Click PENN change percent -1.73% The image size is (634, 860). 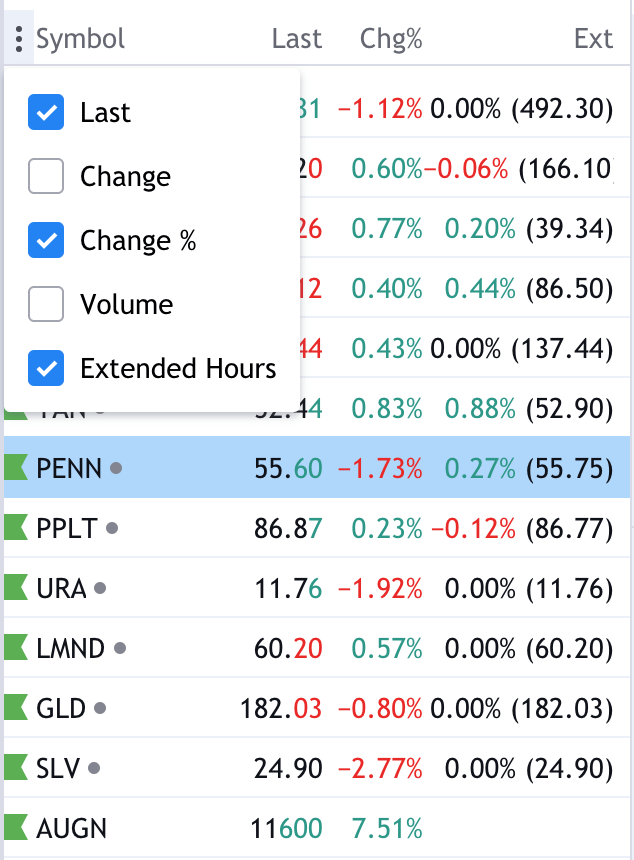click(381, 469)
